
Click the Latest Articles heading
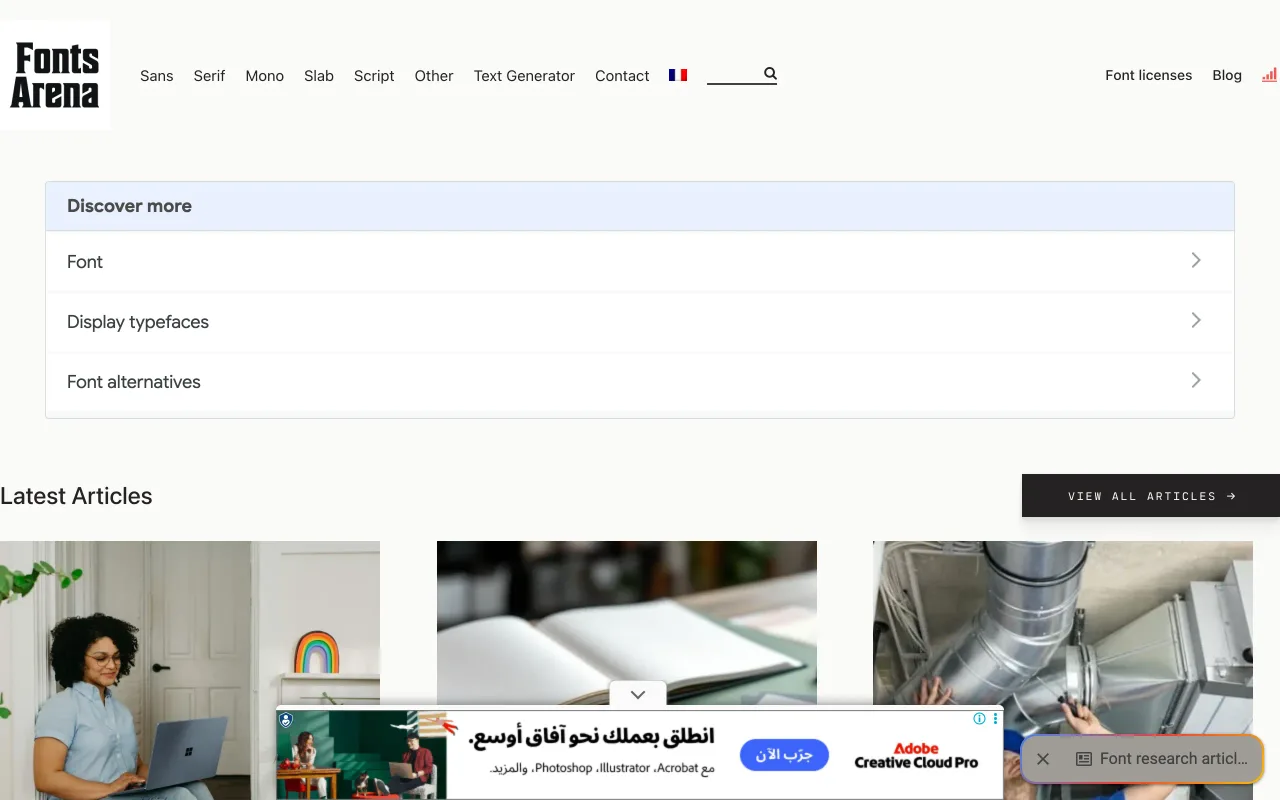coord(76,496)
